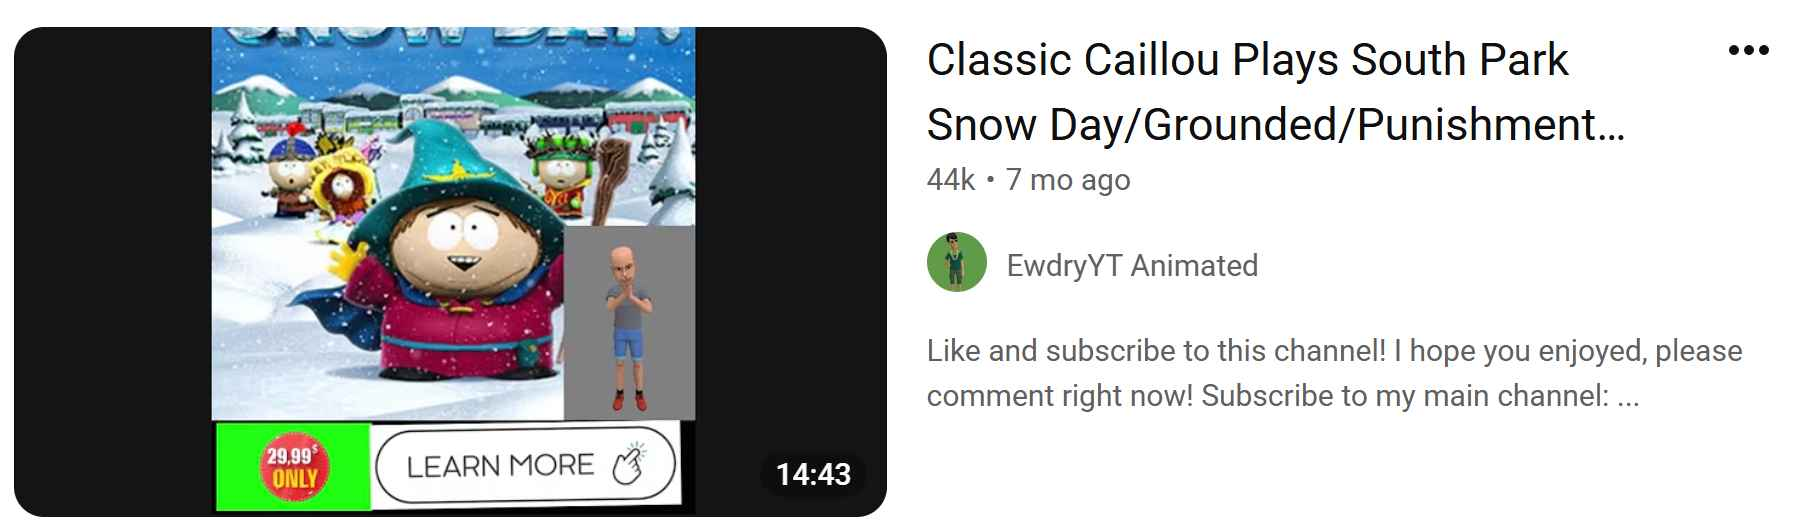The width and height of the screenshot is (1809, 523).
Task: Click the EwdryYT Animated channel avatar
Action: (957, 263)
